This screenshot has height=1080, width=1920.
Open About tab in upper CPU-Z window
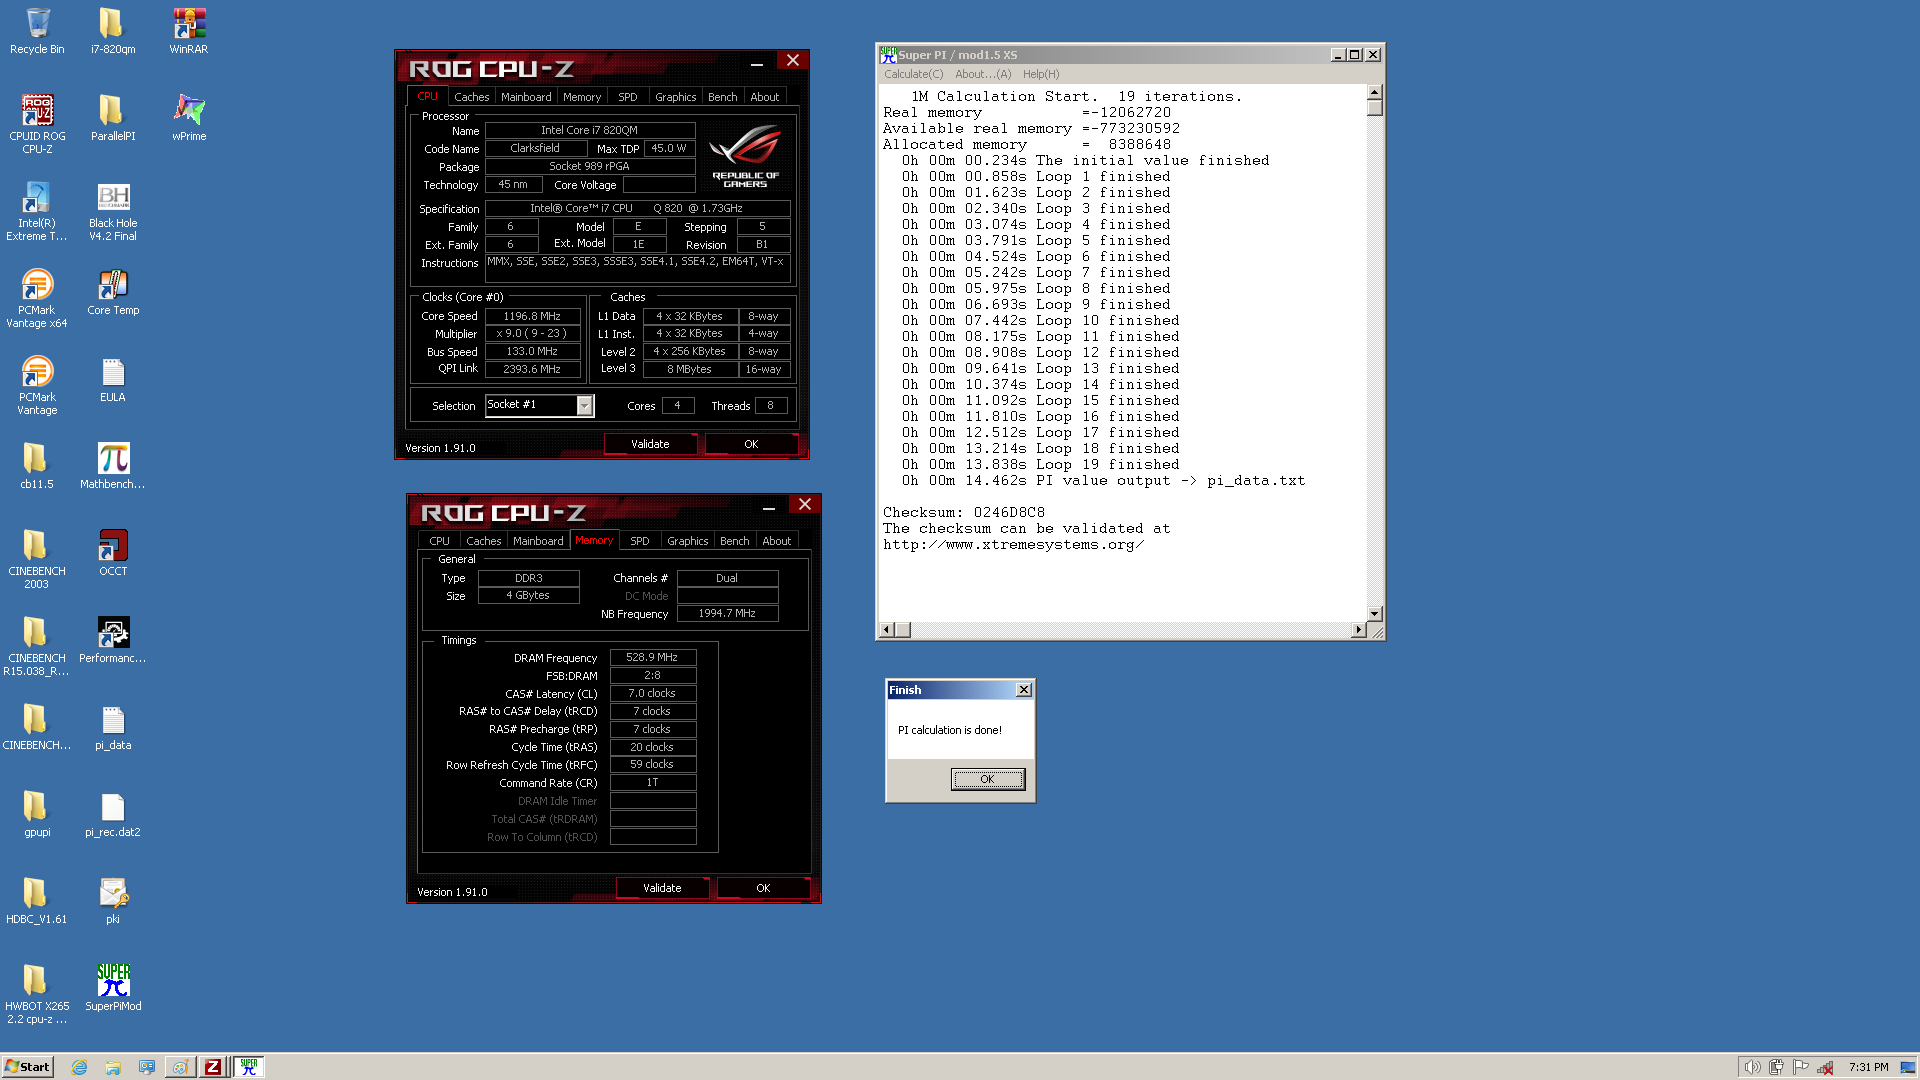tap(764, 97)
